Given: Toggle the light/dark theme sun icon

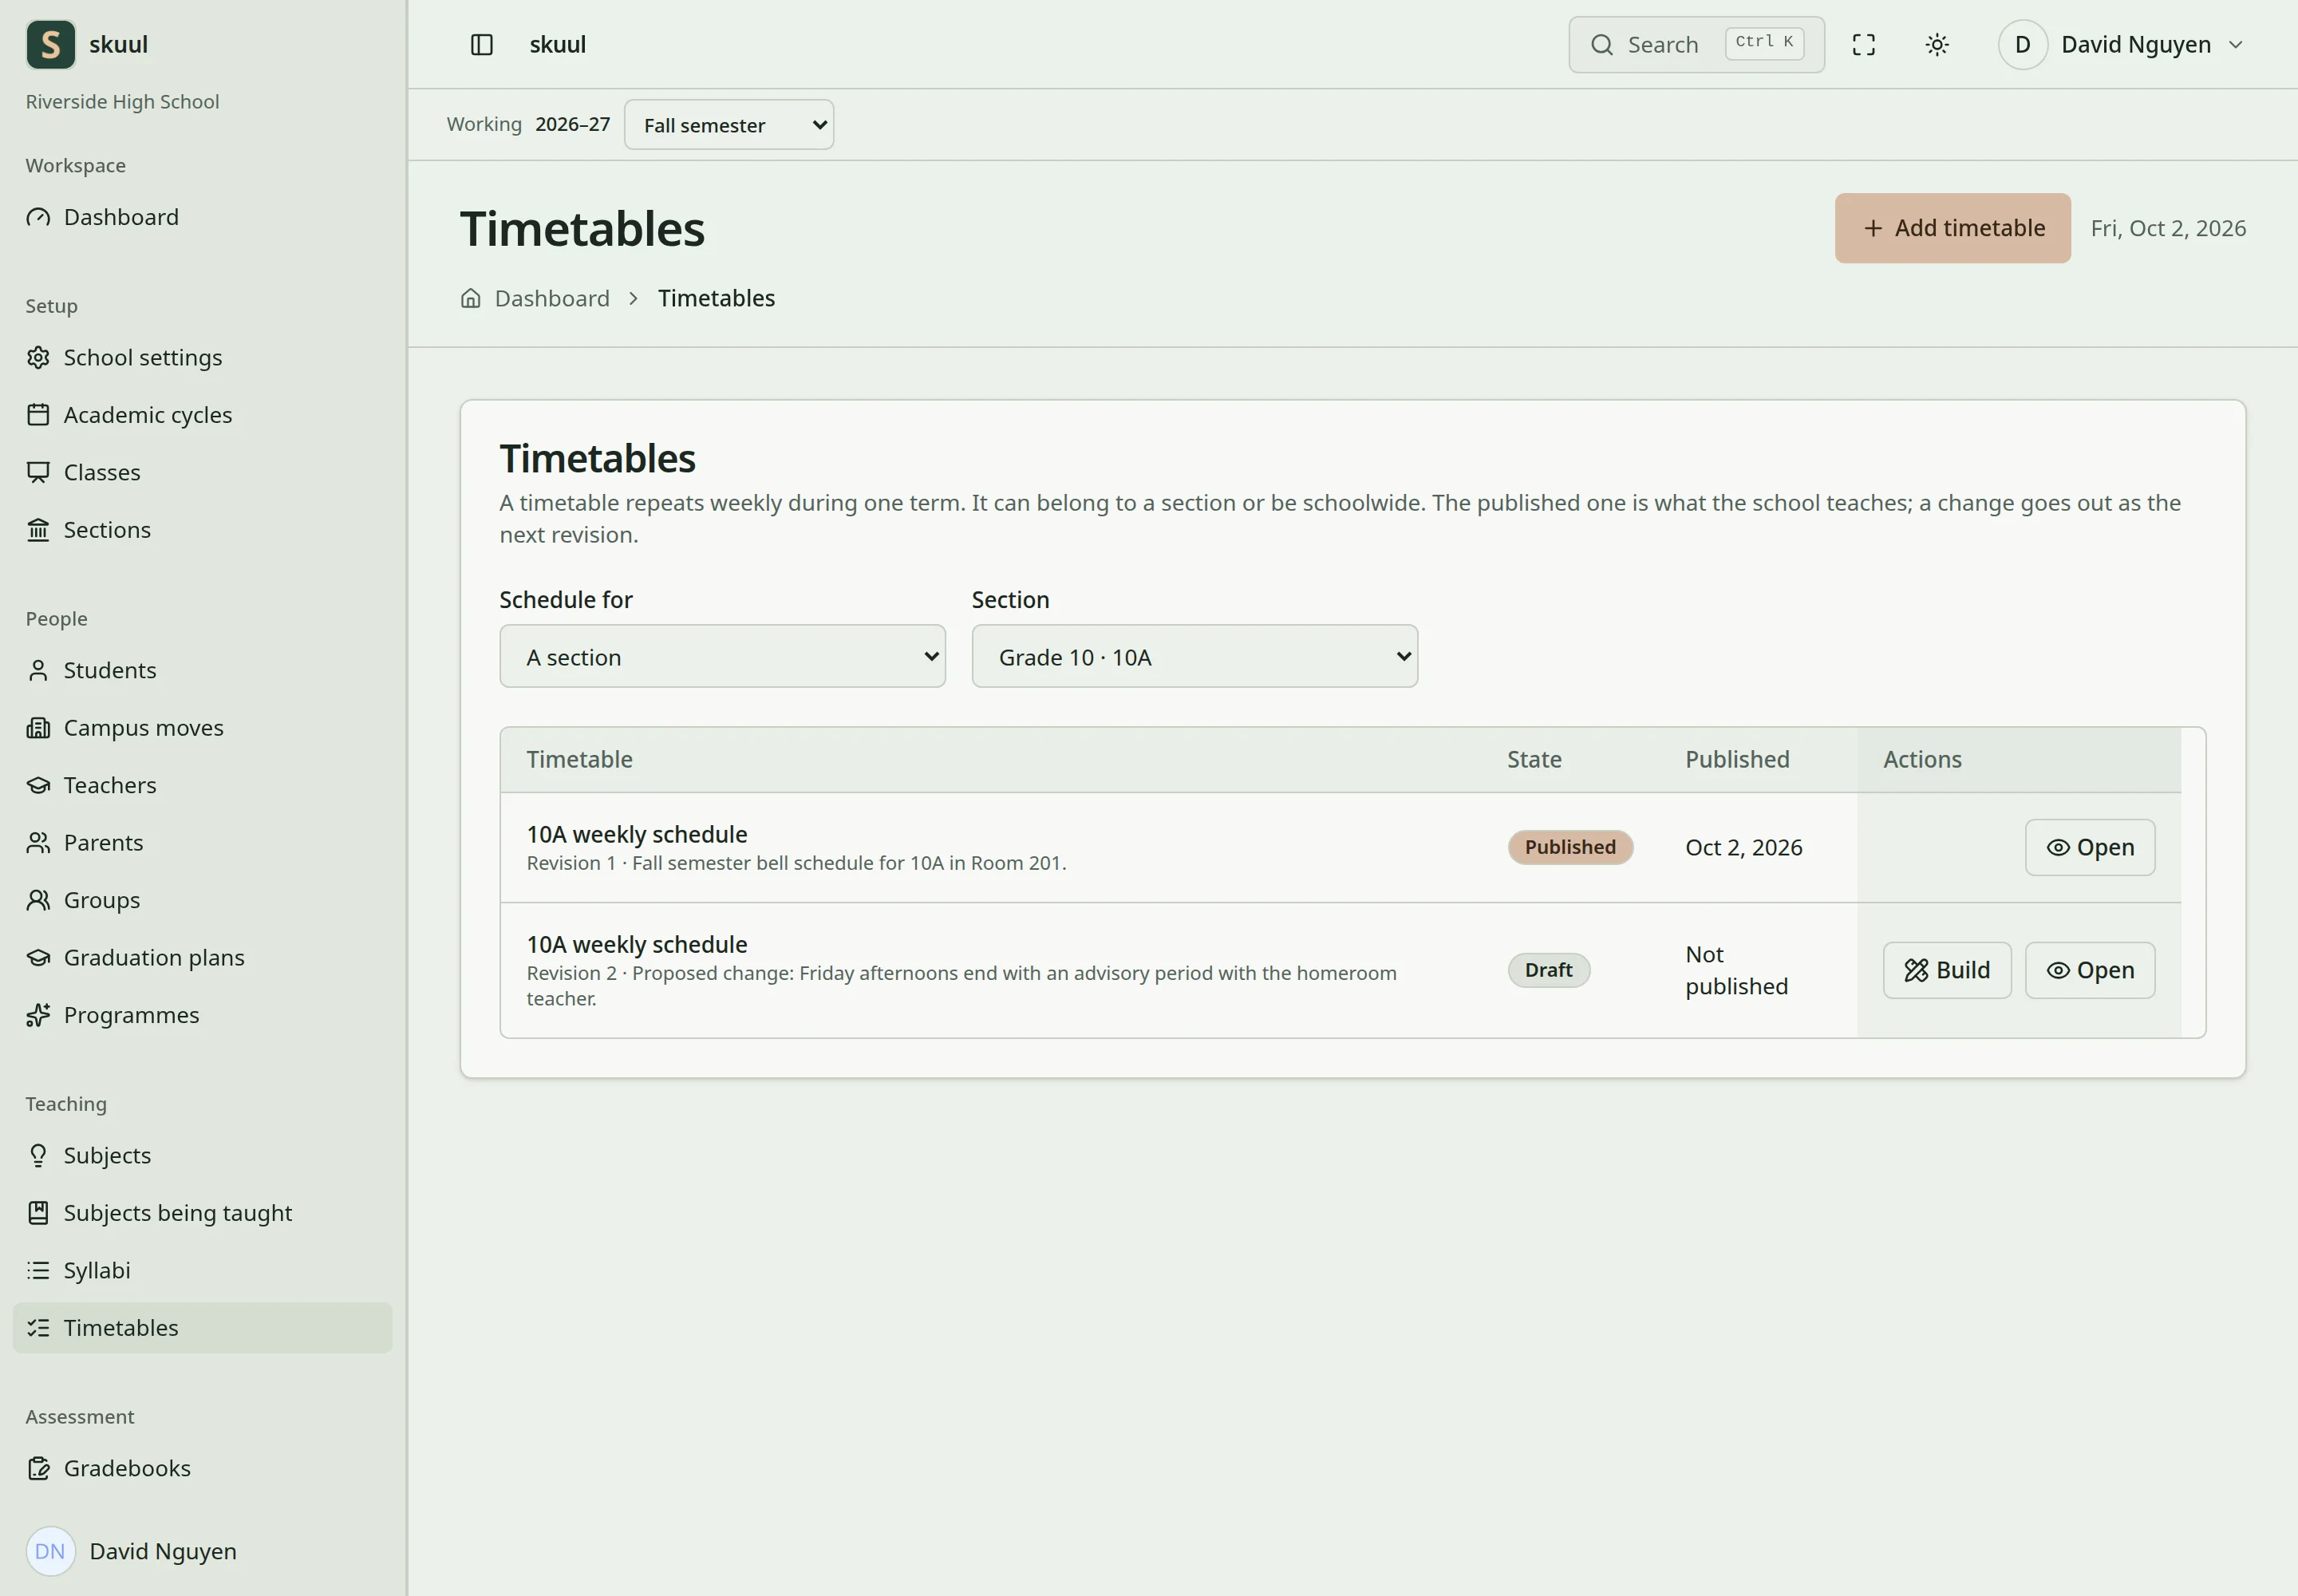Looking at the screenshot, I should (x=1937, y=45).
